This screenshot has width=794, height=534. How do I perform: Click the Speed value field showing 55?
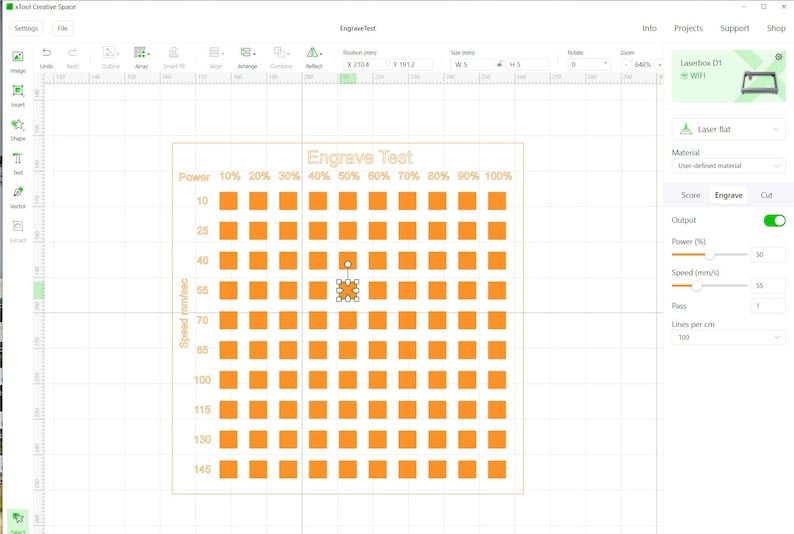point(768,286)
